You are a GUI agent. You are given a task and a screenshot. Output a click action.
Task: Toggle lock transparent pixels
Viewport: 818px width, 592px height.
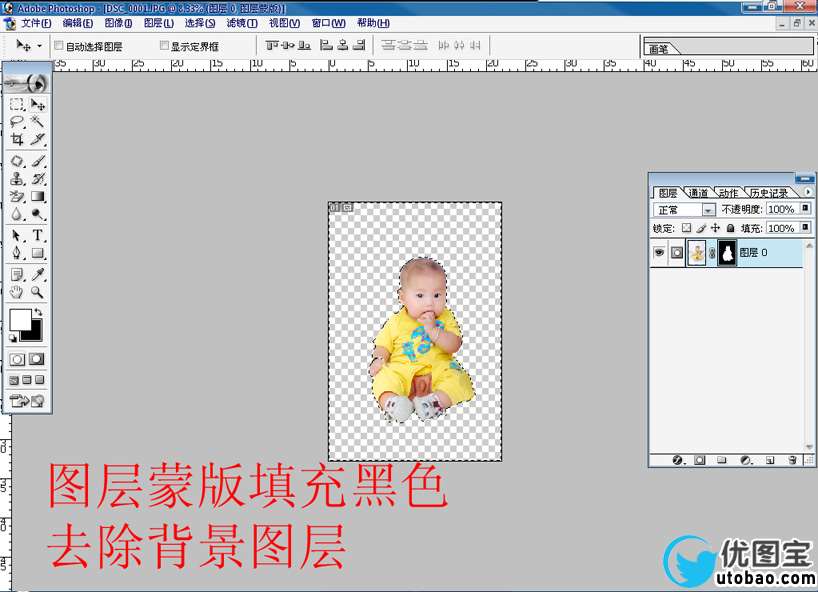pyautogui.click(x=687, y=228)
